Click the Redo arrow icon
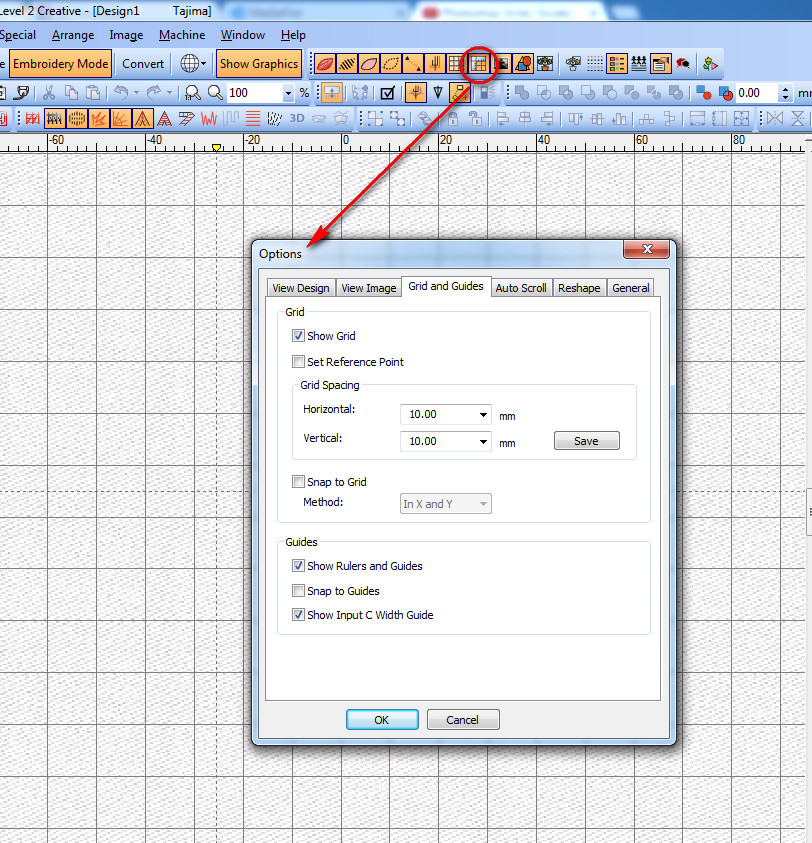The image size is (812, 843). point(154,93)
